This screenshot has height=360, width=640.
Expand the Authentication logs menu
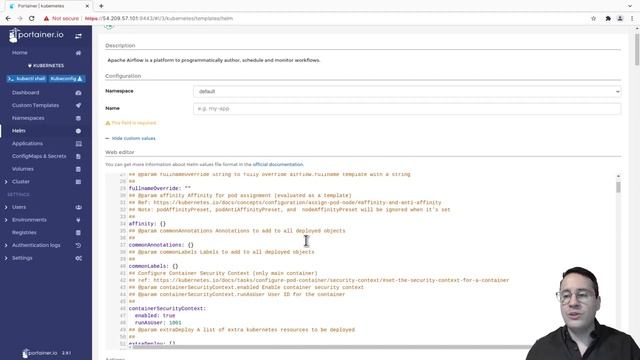click(x=6, y=245)
